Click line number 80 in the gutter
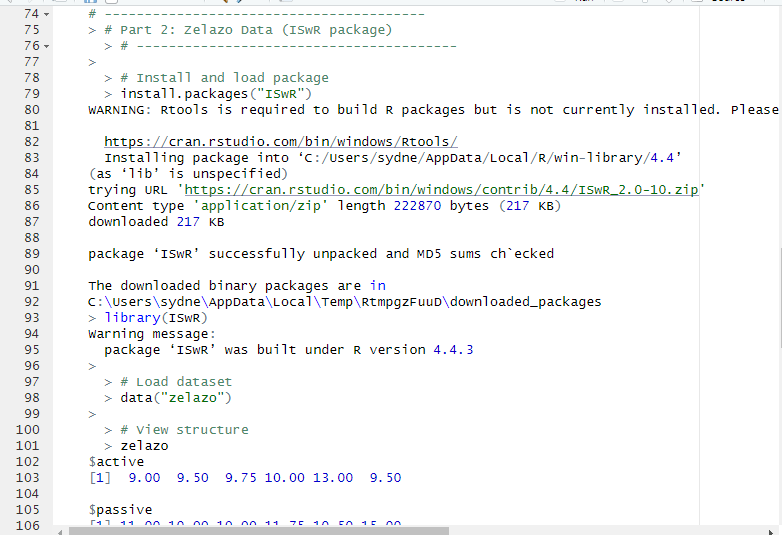782x535 pixels. pos(28,110)
